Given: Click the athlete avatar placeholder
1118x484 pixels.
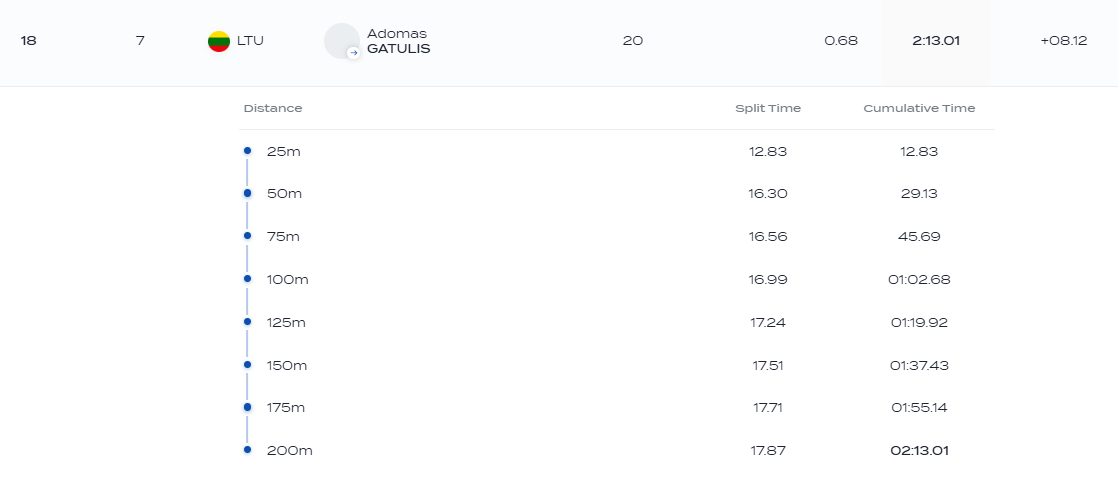Looking at the screenshot, I should (x=341, y=41).
